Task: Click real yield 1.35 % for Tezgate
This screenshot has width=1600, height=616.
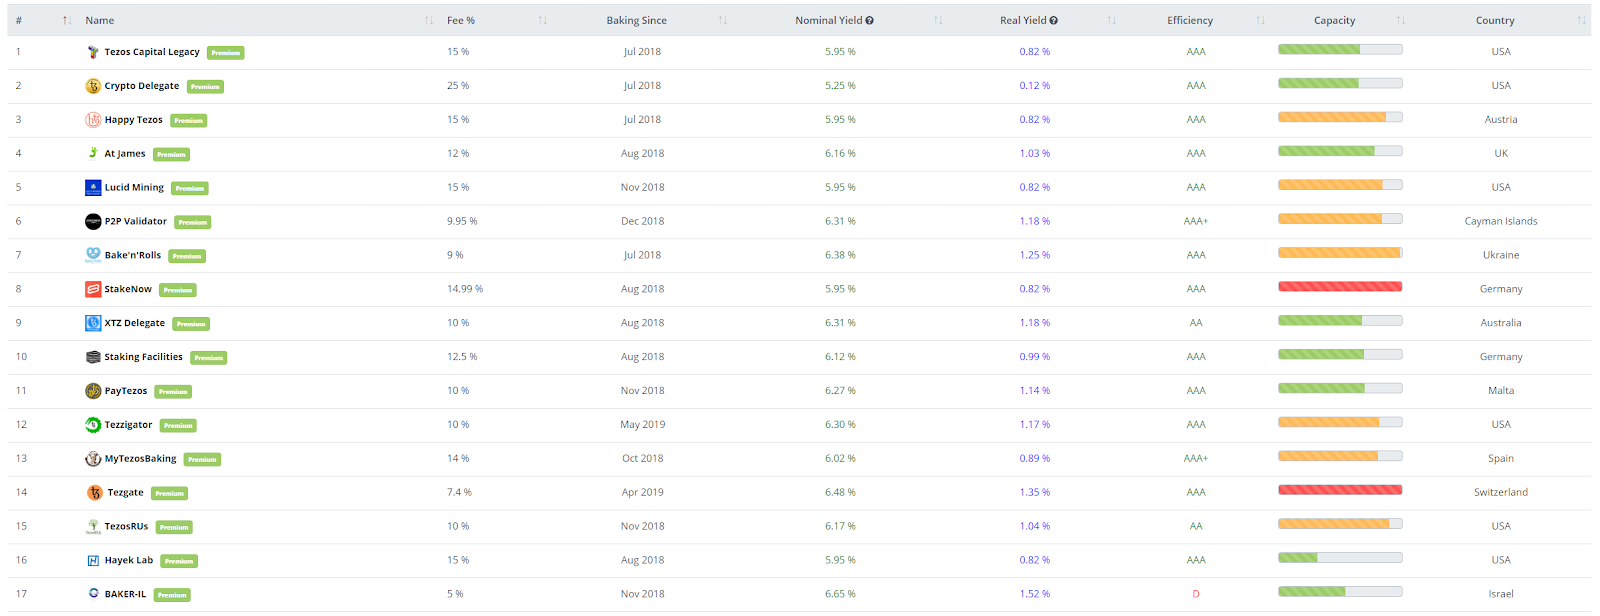Action: pos(1035,492)
